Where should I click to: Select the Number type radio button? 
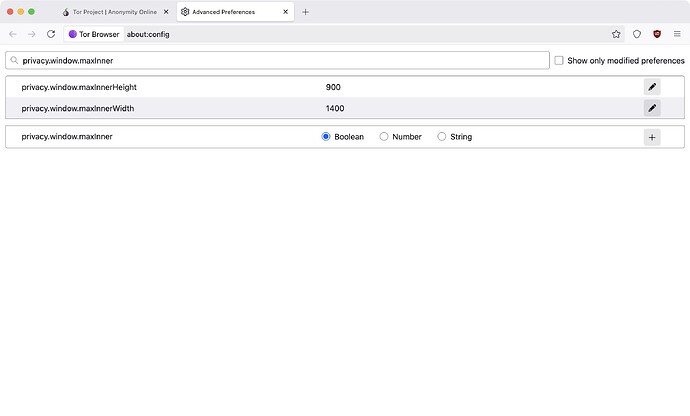point(384,136)
